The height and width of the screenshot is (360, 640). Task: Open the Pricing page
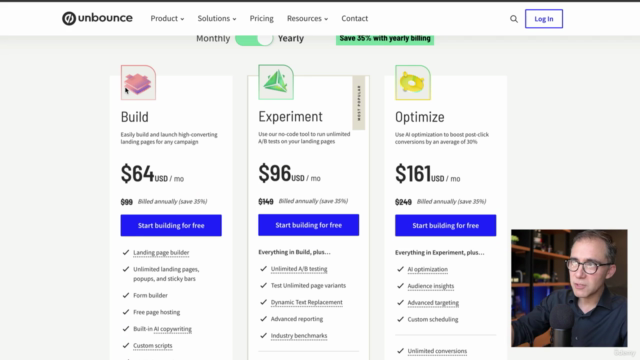point(262,18)
